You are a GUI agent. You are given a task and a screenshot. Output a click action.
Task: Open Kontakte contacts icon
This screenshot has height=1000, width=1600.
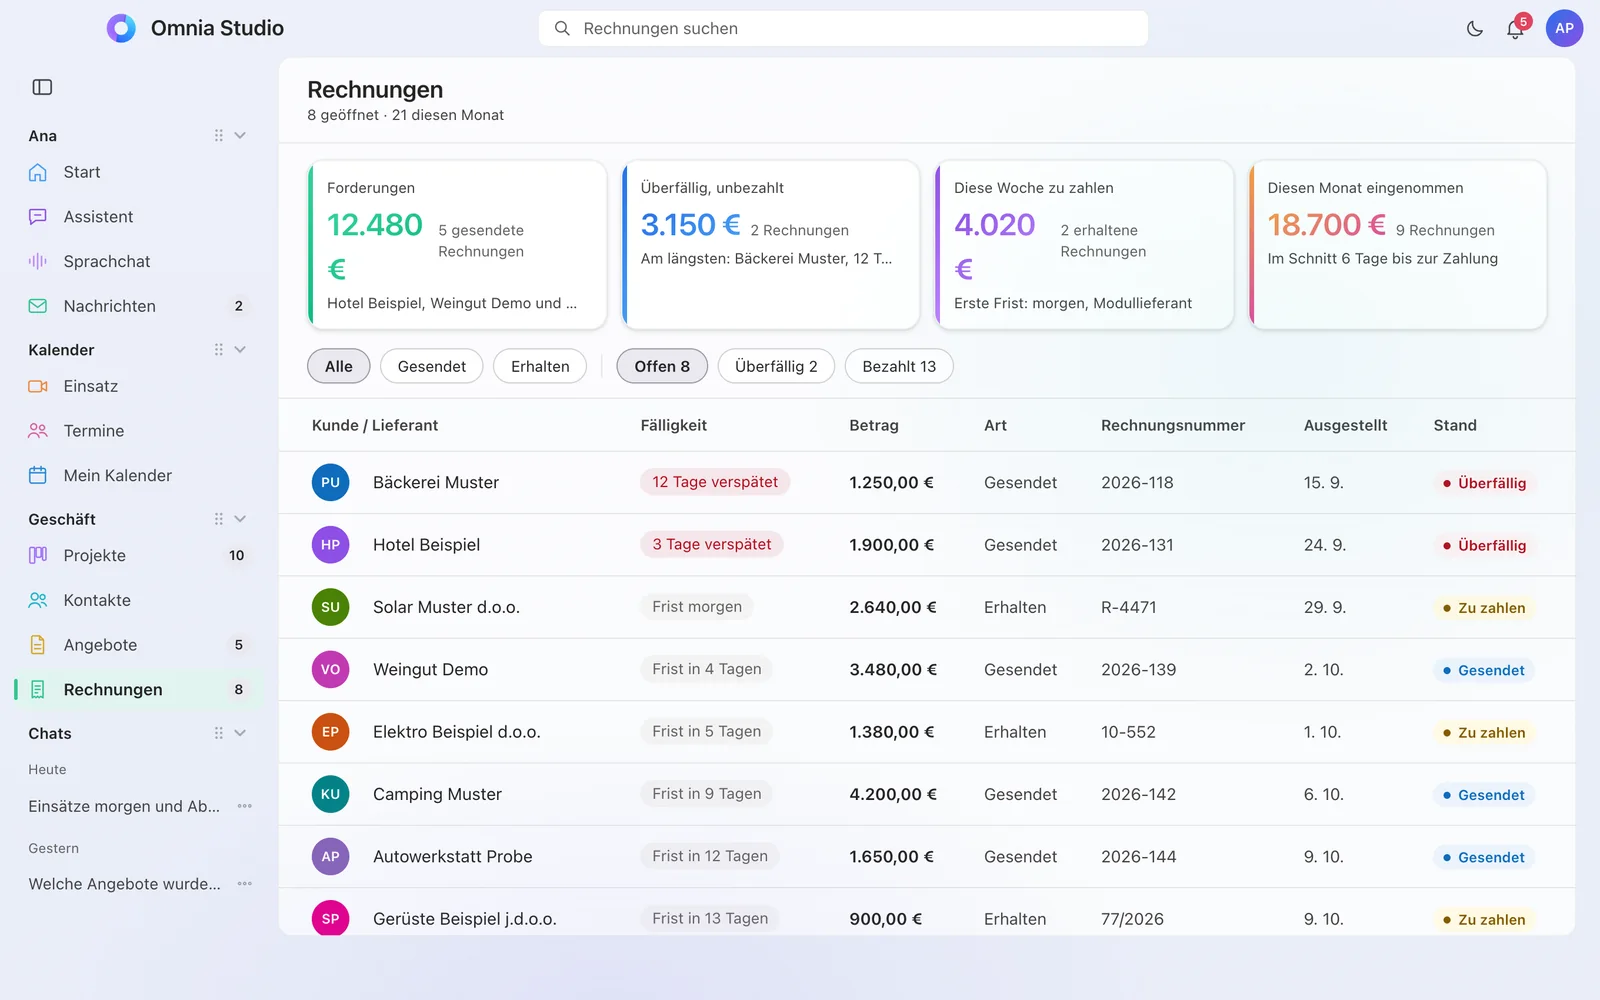tap(38, 600)
